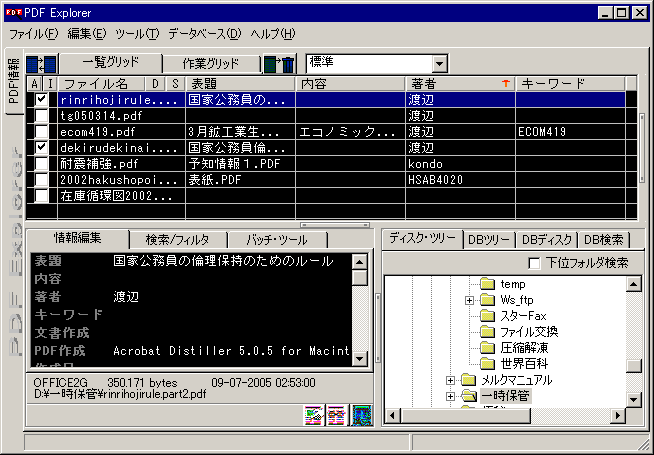This screenshot has width=654, height=455.
Task: Expand the メルクマニュアル folder node
Action: (451, 380)
